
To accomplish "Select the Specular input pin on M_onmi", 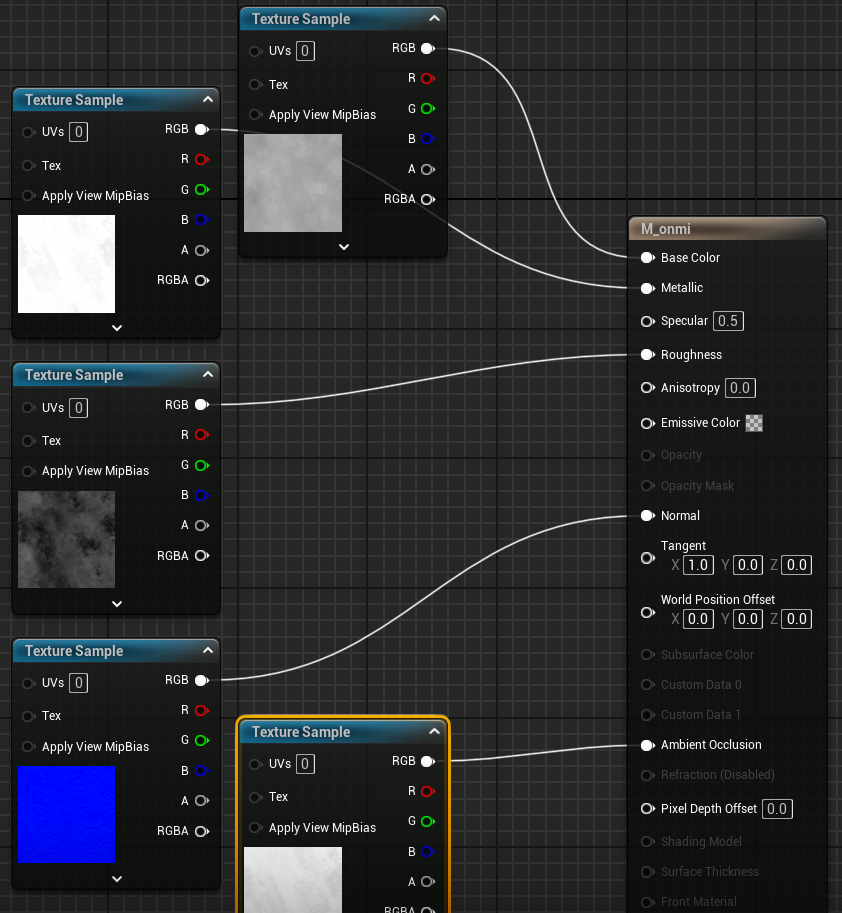I will (647, 321).
